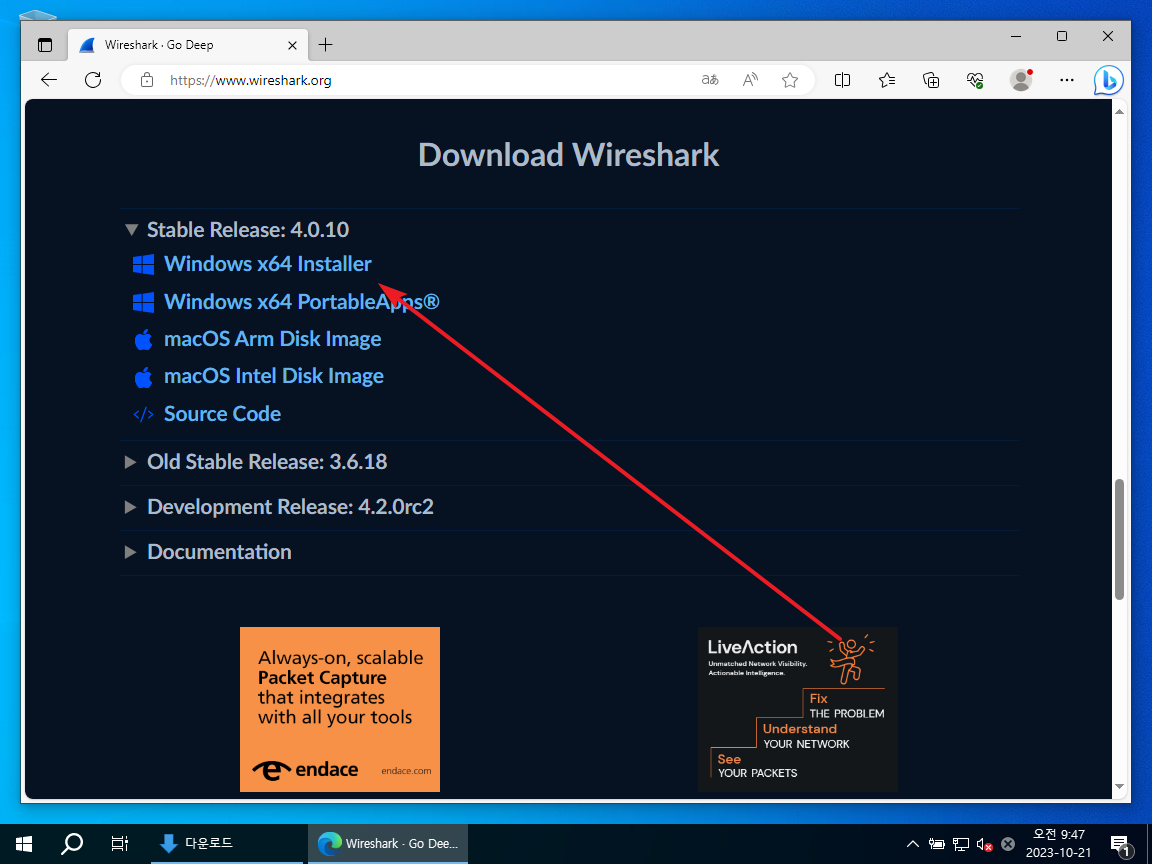The image size is (1152, 864).
Task: Open the endace Packet Capture ad
Action: (340, 710)
